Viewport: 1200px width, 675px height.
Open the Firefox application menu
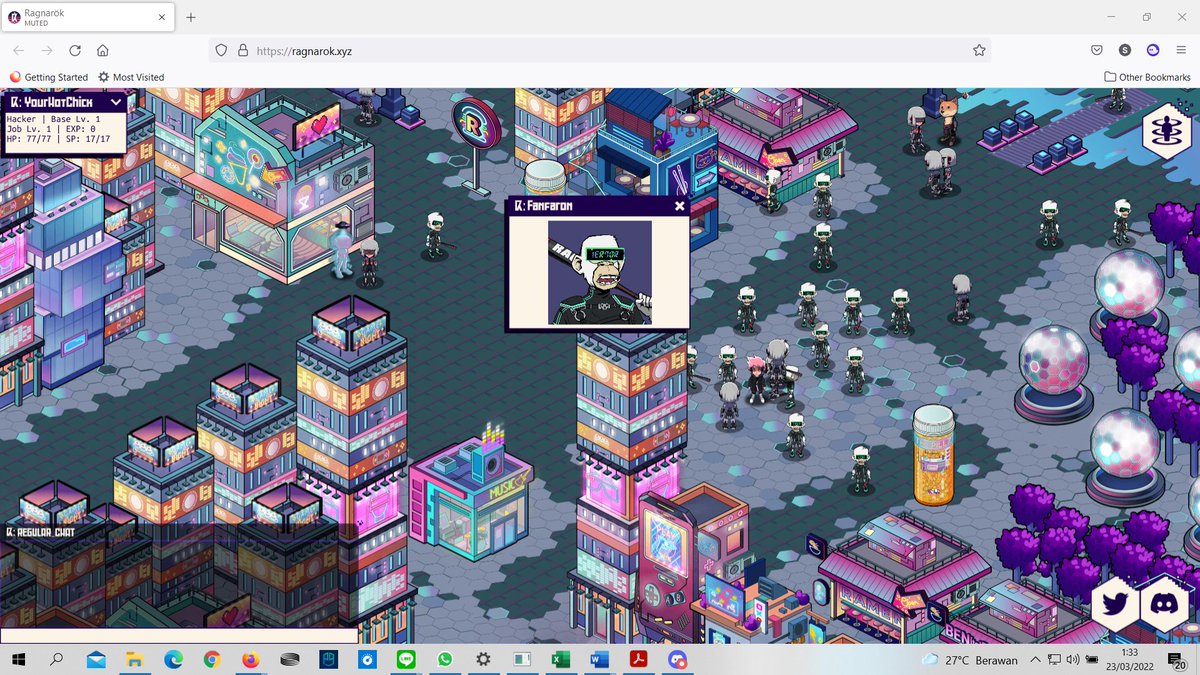point(1181,50)
